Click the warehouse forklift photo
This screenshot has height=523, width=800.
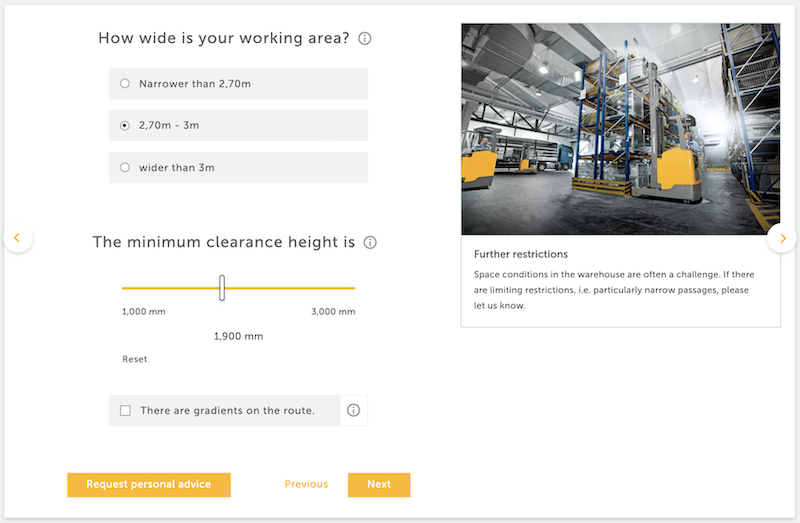pos(620,129)
